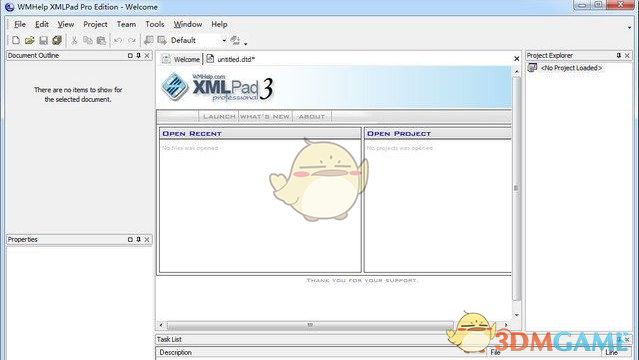The width and height of the screenshot is (639, 360).
Task: Redo the action via toolbar icon
Action: [x=132, y=40]
